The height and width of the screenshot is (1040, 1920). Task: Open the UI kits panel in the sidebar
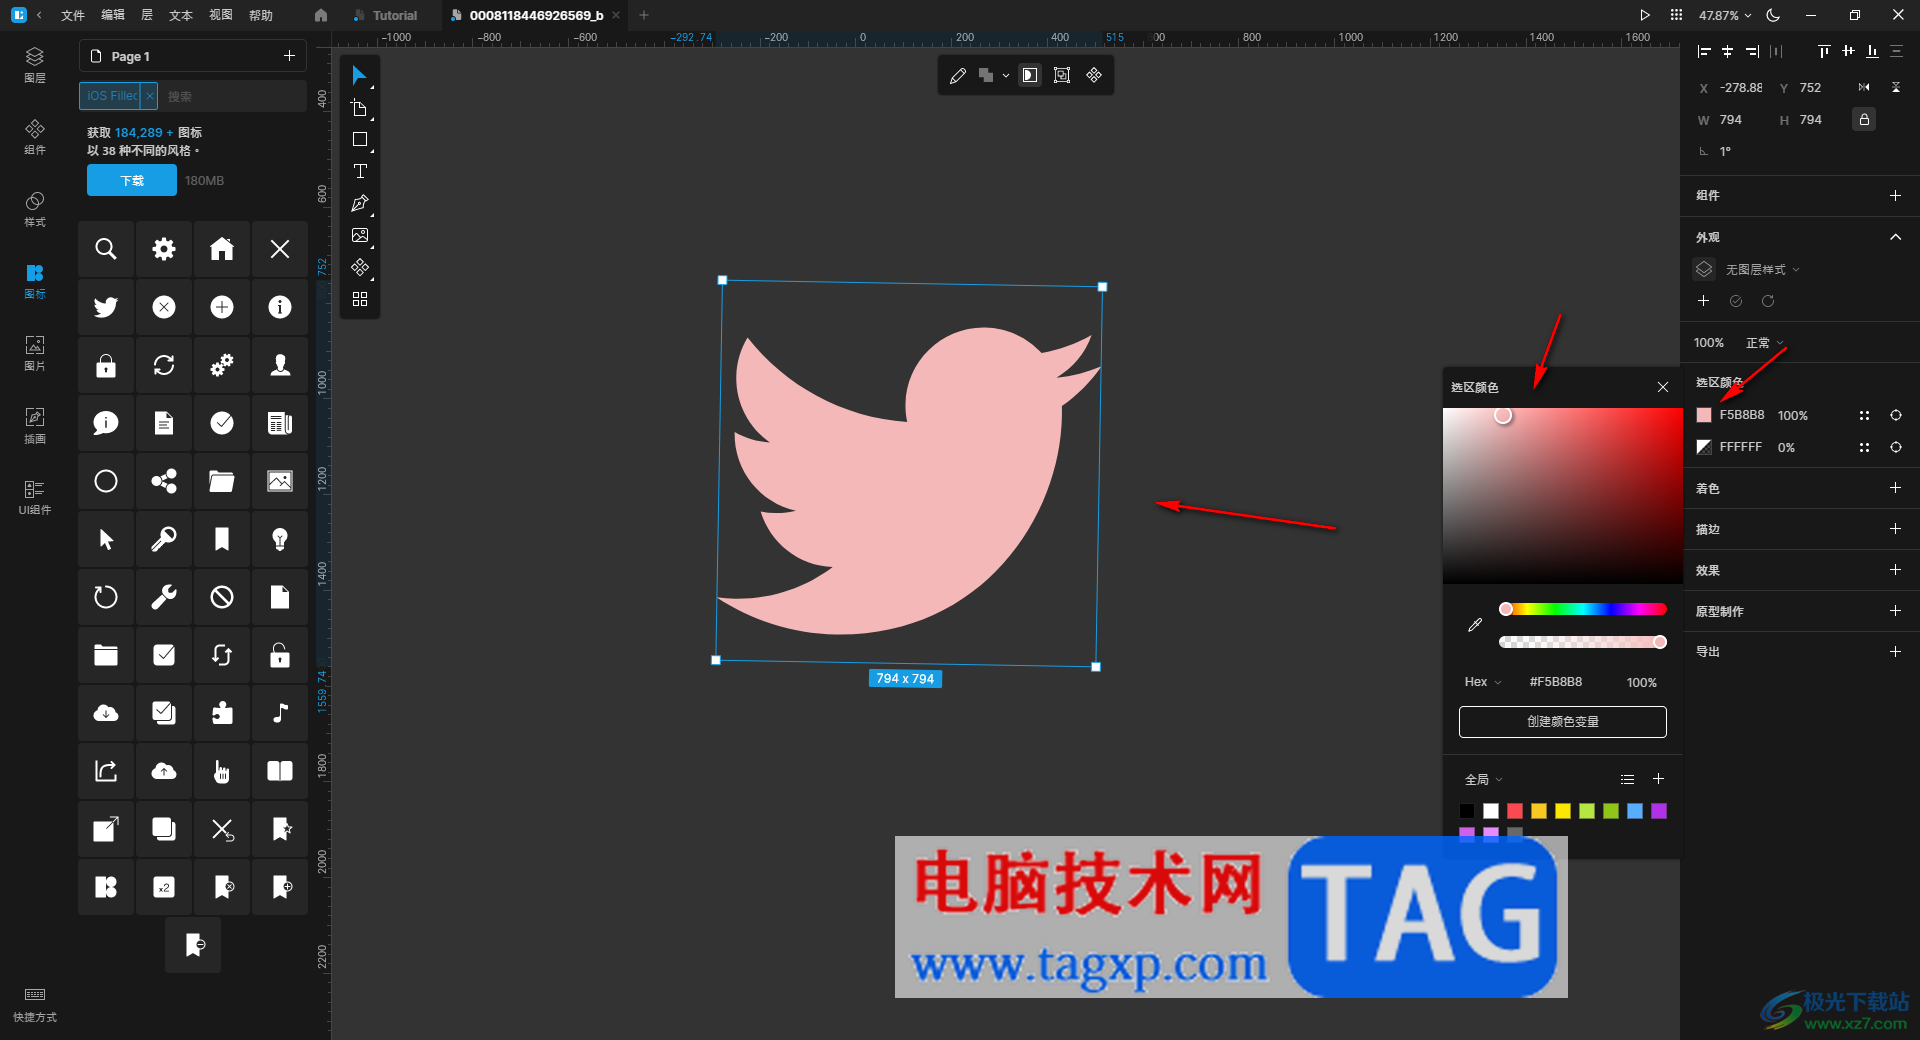pyautogui.click(x=35, y=496)
